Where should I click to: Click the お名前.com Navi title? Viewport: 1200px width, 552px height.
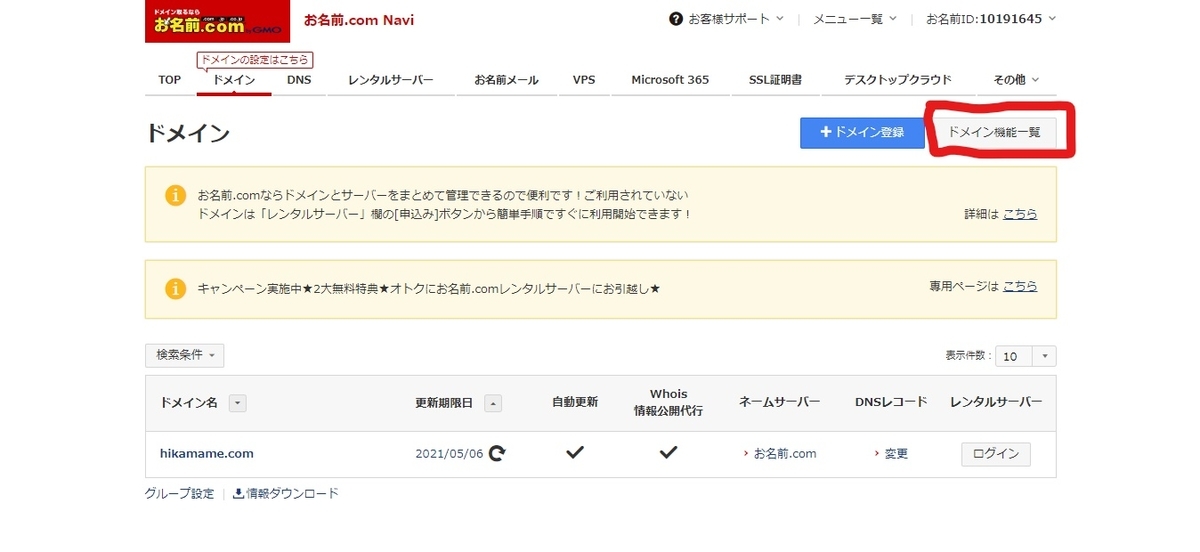pyautogui.click(x=359, y=20)
